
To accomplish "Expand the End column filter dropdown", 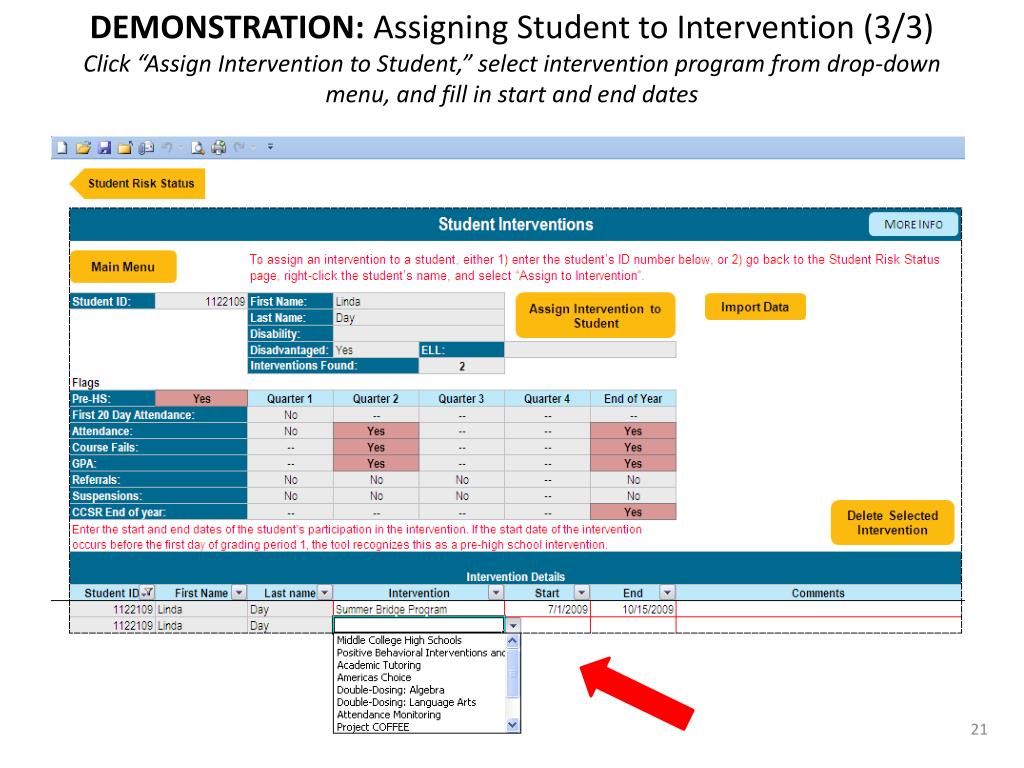I will coord(667,592).
